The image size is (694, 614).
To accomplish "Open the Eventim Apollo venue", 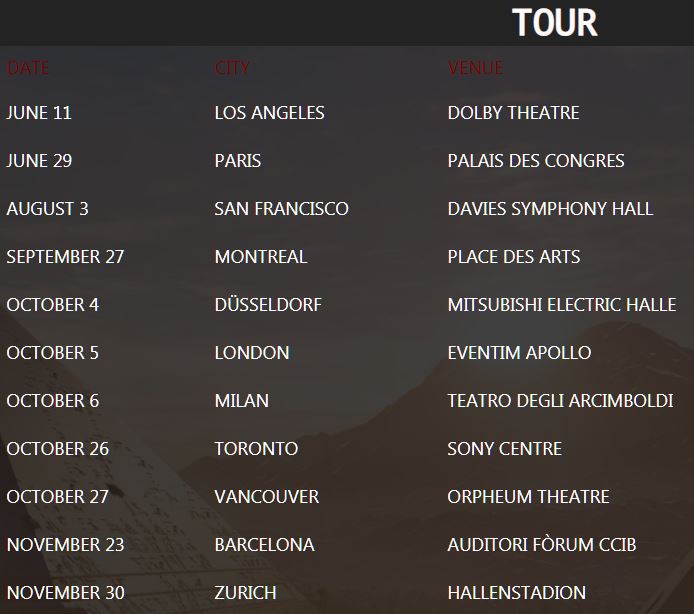I will tap(519, 353).
